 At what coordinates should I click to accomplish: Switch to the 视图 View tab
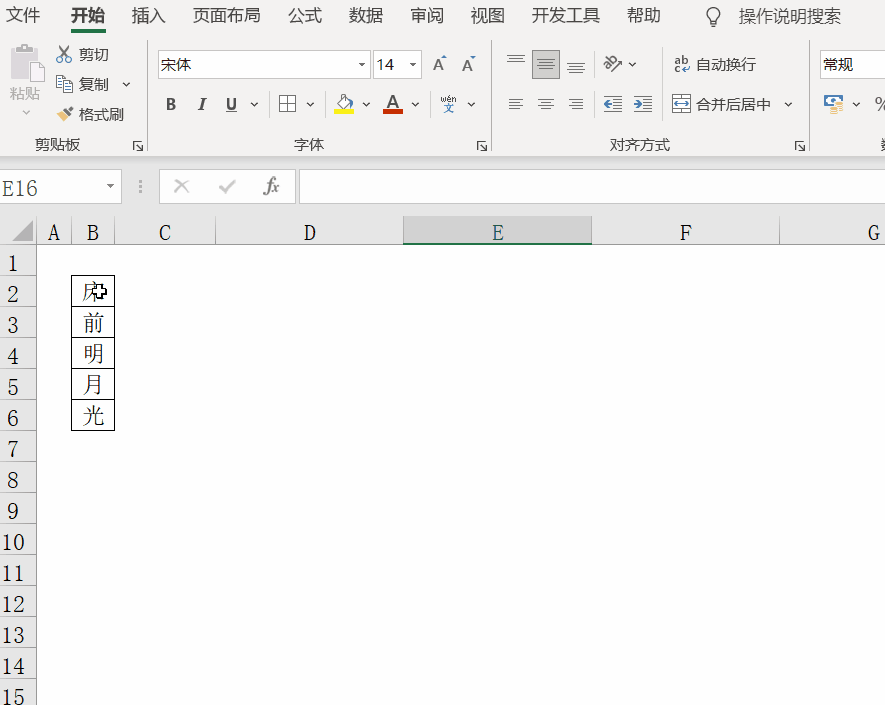488,15
